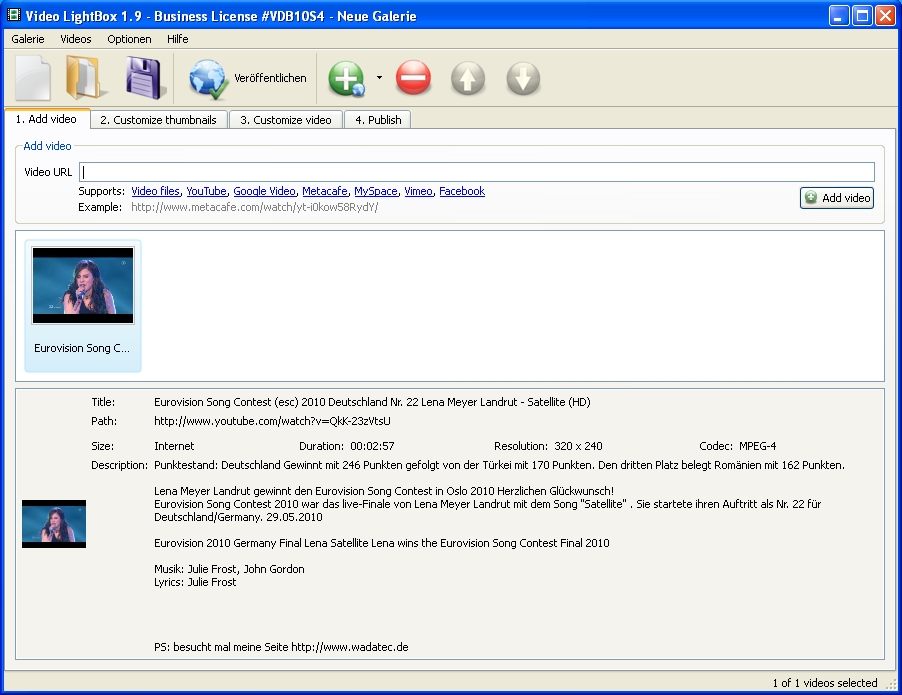
Task: Remove video with the red minus icon
Action: [413, 78]
